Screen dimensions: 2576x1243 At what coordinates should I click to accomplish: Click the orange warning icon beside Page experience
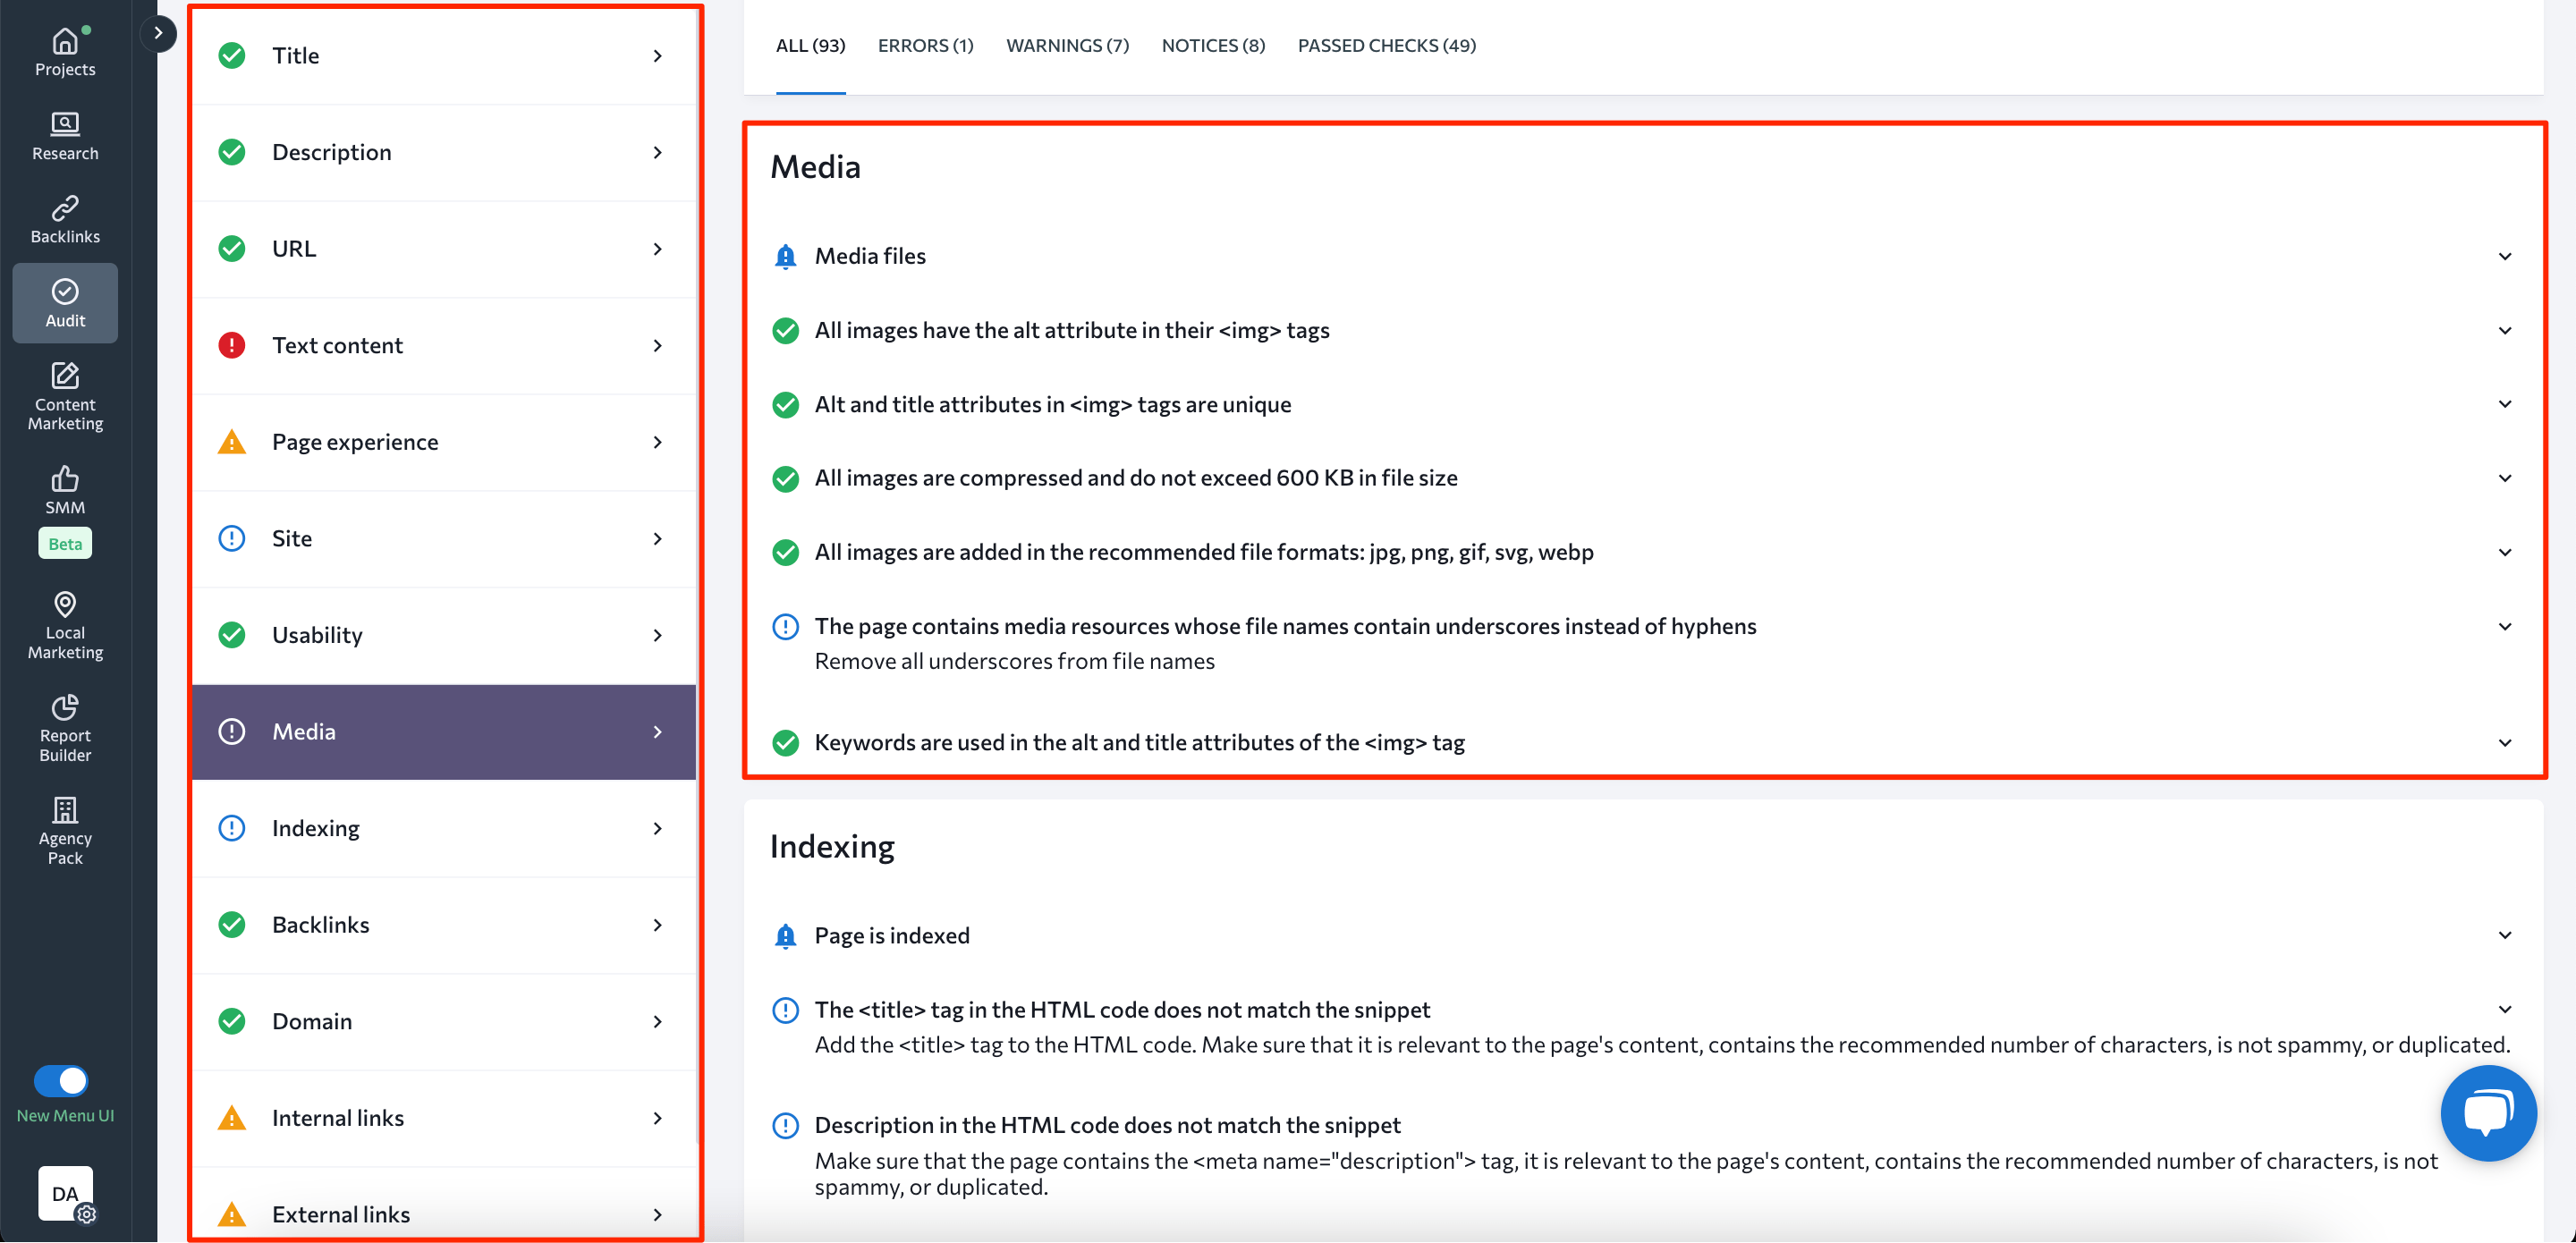[232, 442]
